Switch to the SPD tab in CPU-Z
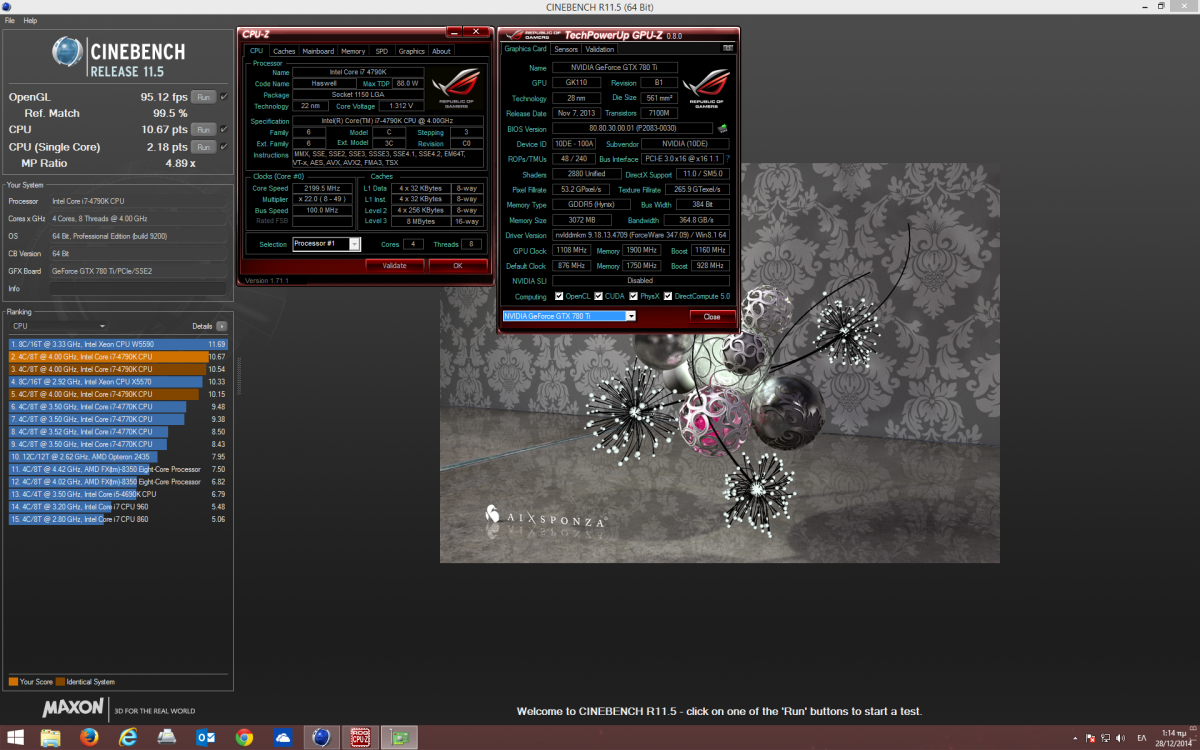The width and height of the screenshot is (1200, 750). pyautogui.click(x=382, y=51)
